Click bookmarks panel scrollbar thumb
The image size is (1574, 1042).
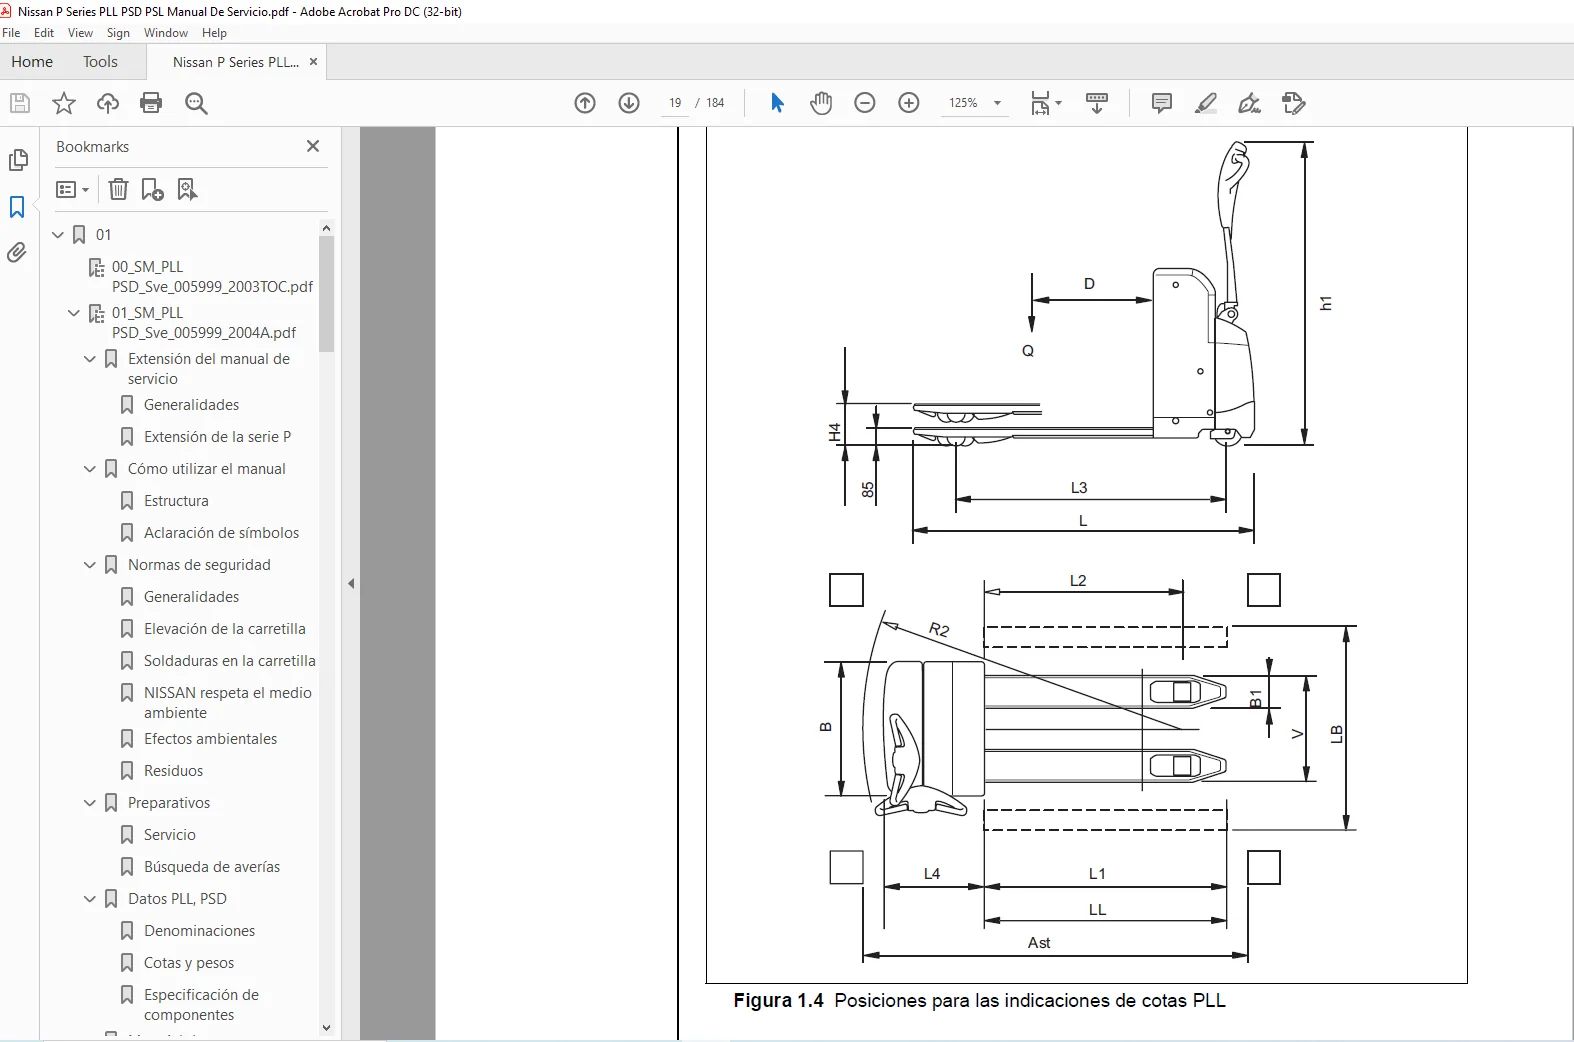(x=326, y=293)
